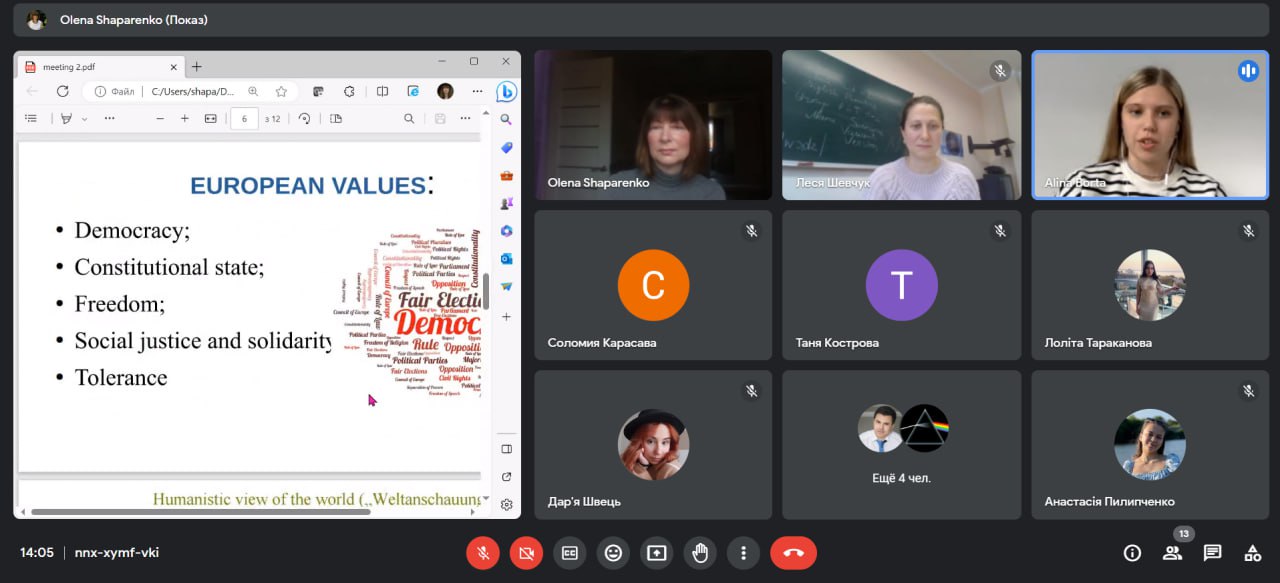Open Internet Explorer mode icon
The height and width of the screenshot is (583, 1280).
coord(413,91)
